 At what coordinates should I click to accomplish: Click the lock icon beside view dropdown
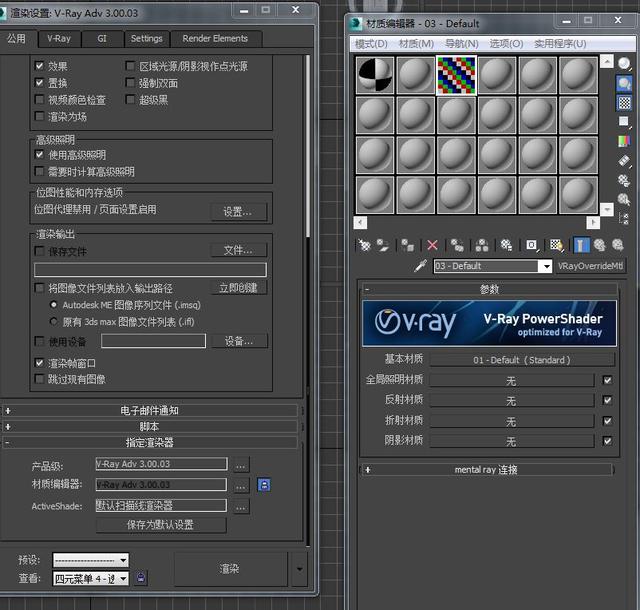(141, 578)
